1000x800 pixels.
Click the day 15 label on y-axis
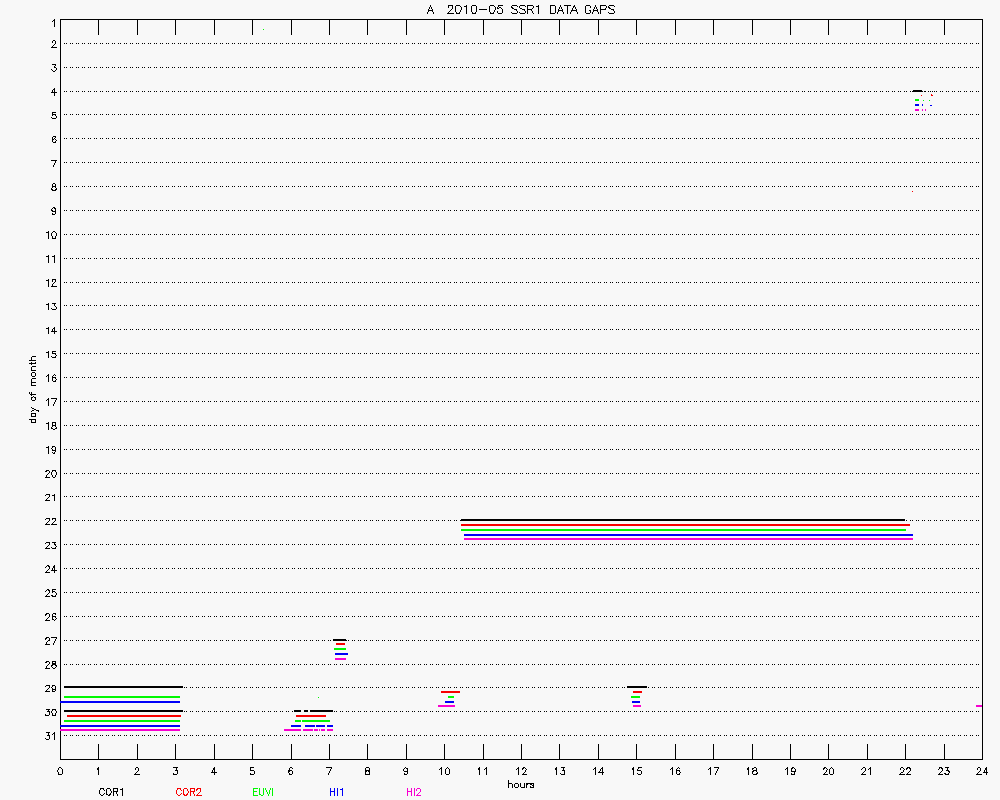pyautogui.click(x=48, y=354)
